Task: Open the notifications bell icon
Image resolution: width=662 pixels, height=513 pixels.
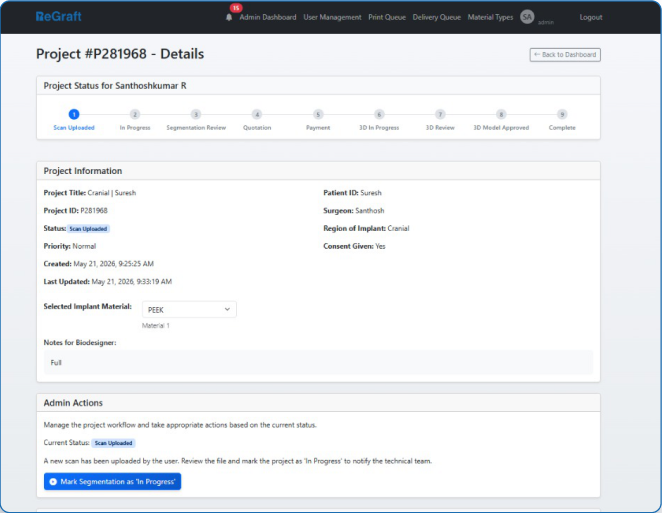Action: tap(229, 17)
